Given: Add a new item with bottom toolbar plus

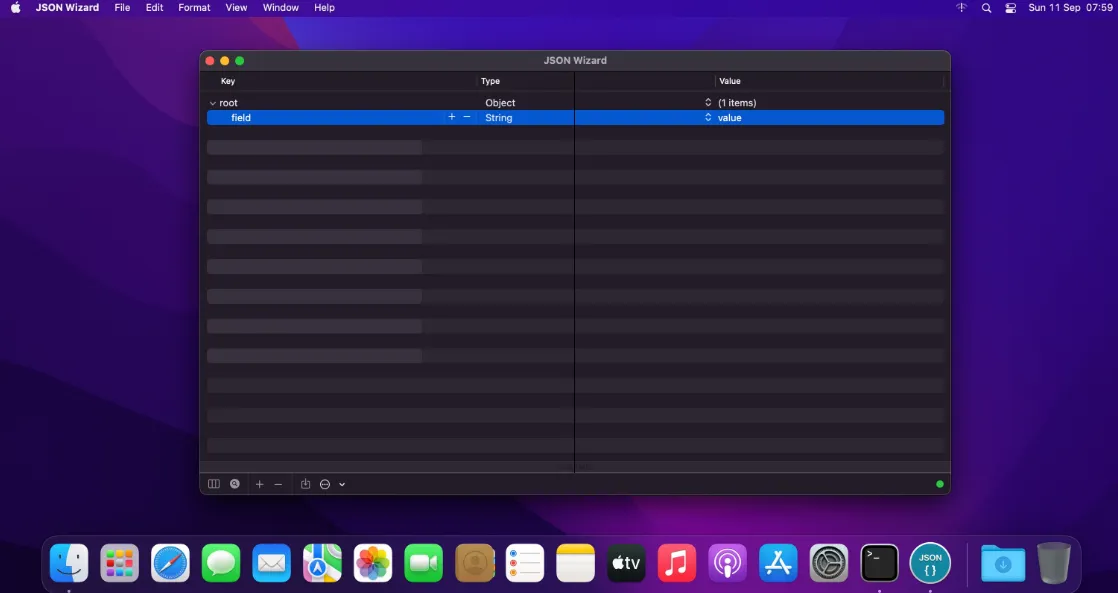Looking at the screenshot, I should click(x=260, y=484).
